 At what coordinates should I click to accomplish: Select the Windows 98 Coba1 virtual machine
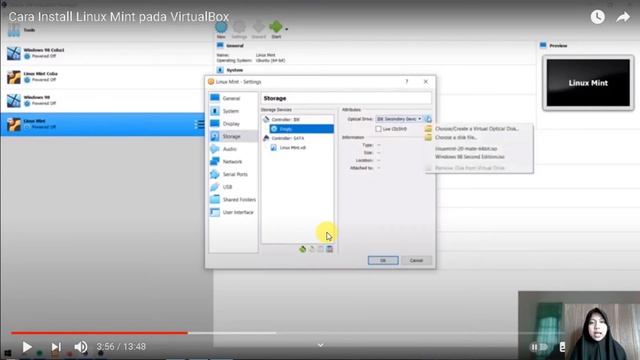[x=106, y=53]
